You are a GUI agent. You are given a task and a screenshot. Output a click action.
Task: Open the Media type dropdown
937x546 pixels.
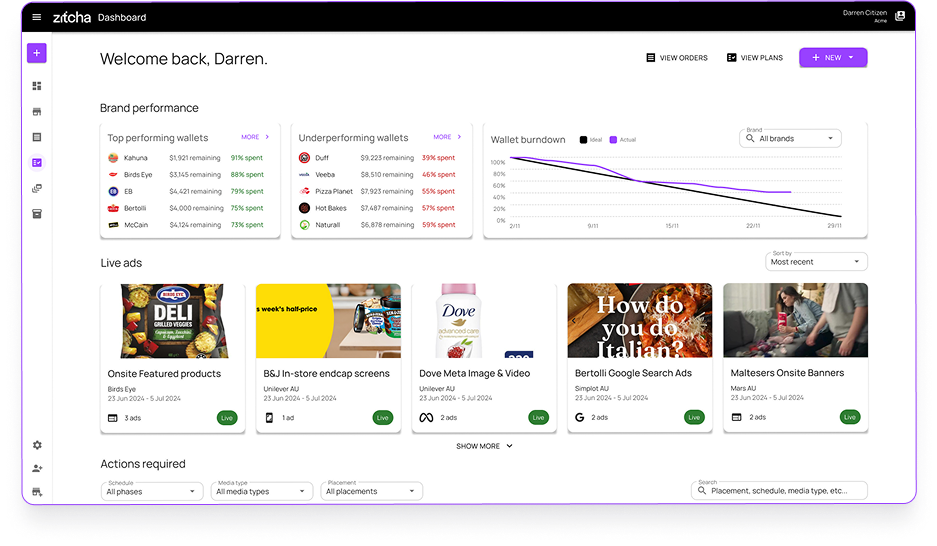pos(262,492)
